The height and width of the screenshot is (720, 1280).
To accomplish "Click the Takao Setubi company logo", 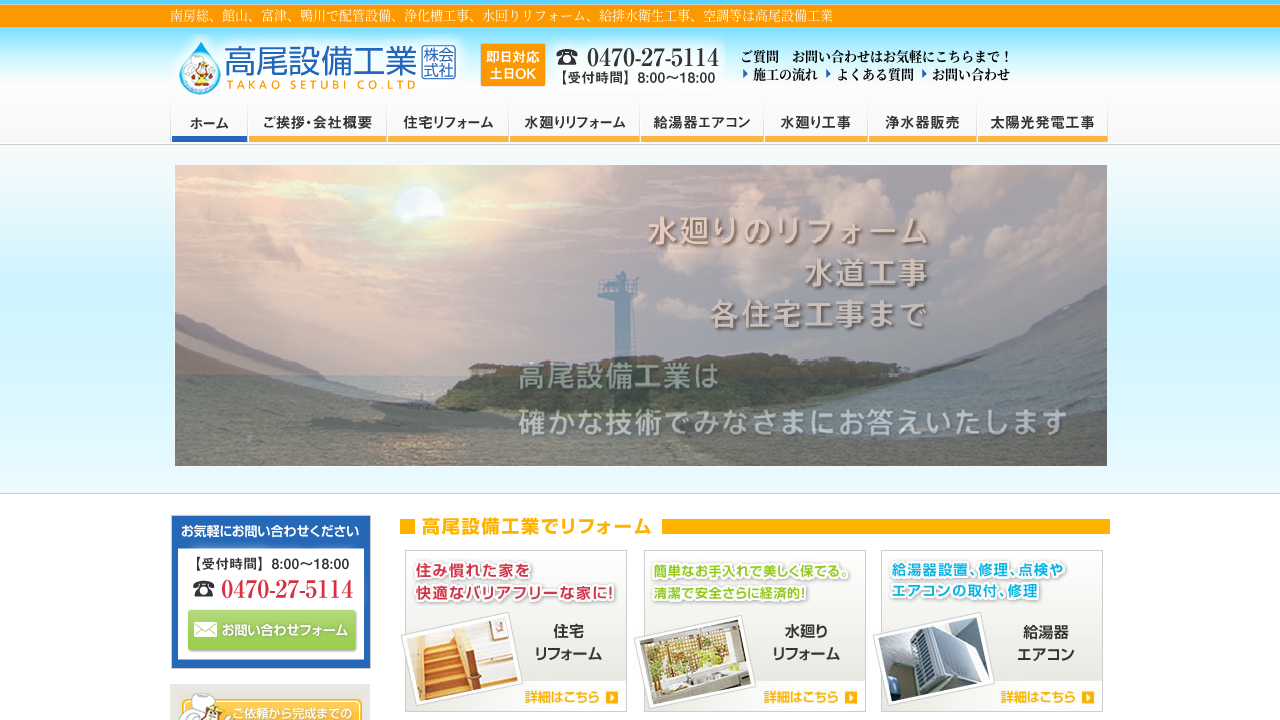I will click(x=316, y=66).
